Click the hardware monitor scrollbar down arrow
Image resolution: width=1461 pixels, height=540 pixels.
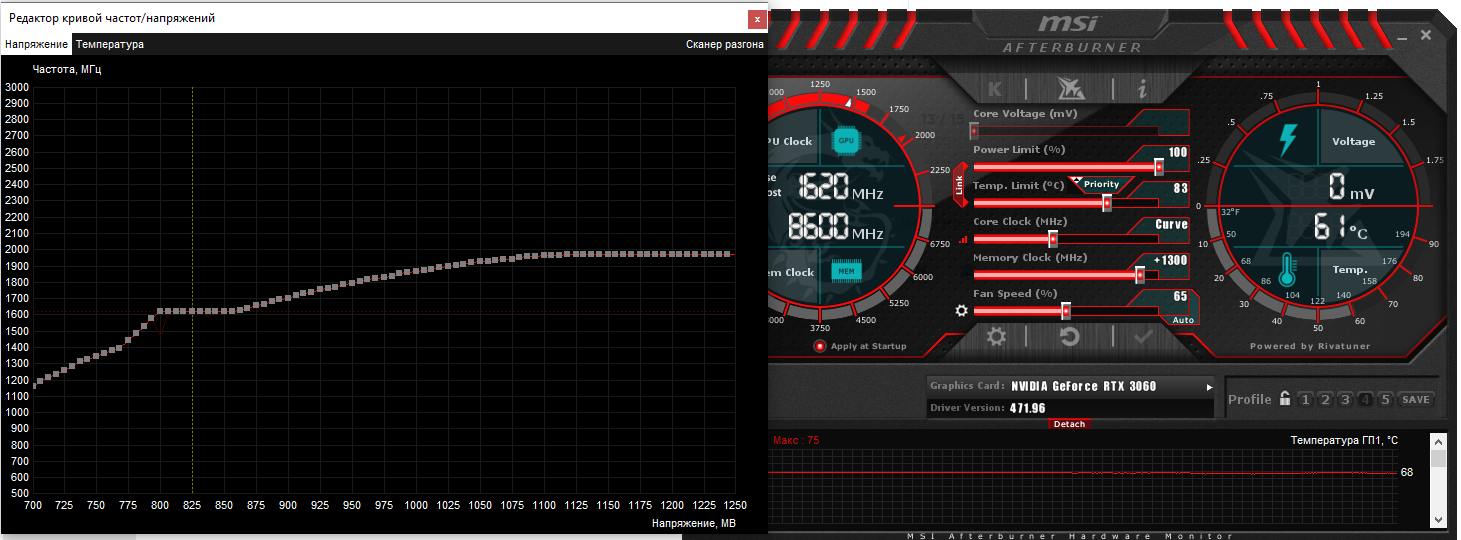(1439, 518)
